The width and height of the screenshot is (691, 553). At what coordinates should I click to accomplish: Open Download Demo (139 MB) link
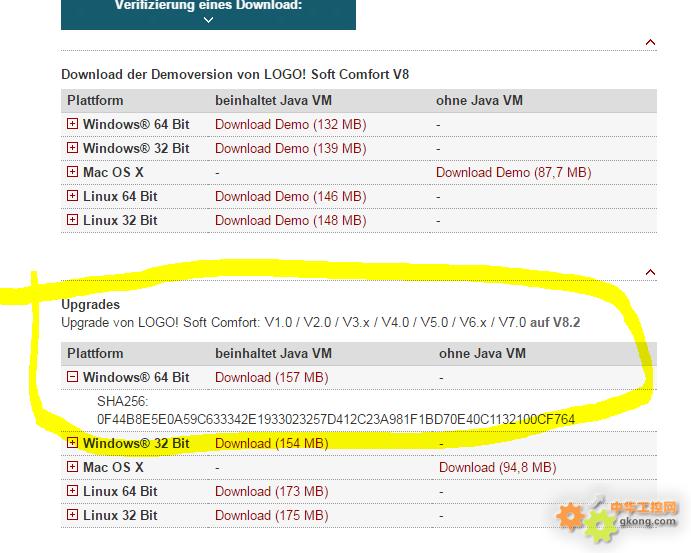290,148
